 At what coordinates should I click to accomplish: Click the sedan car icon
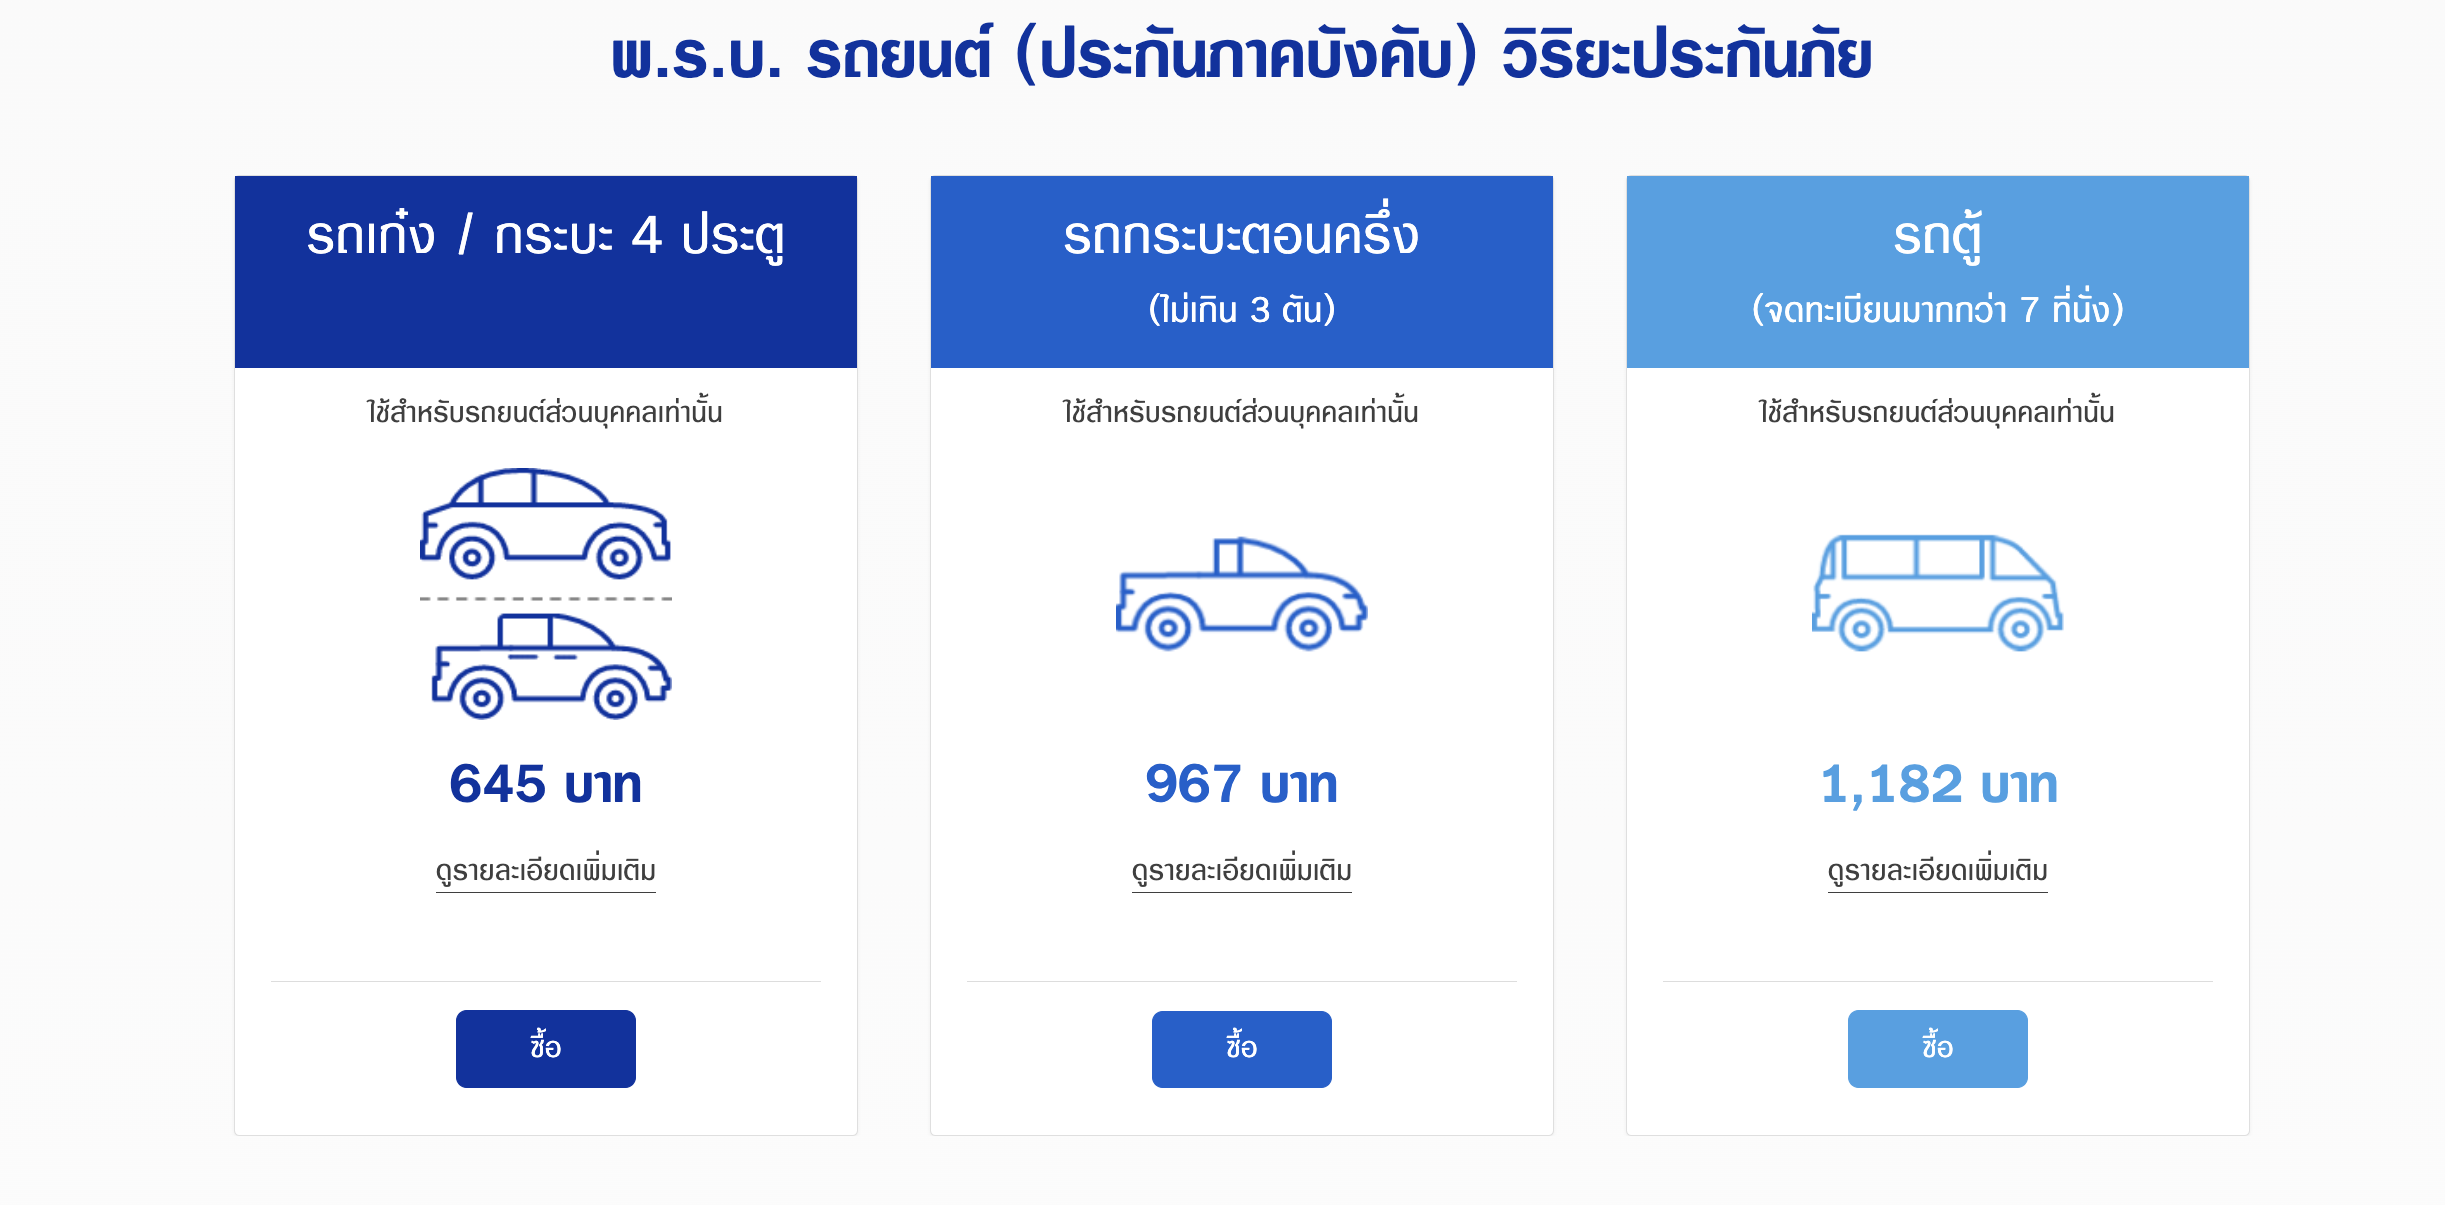click(x=545, y=523)
